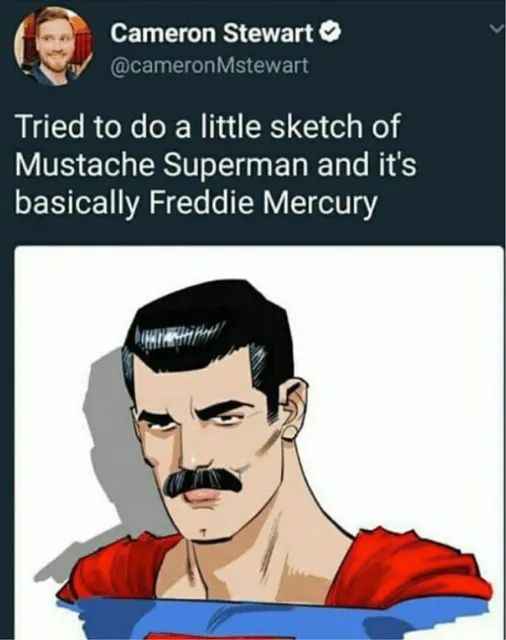Image resolution: width=506 pixels, height=640 pixels.
Task: Click the red cape on the left shoulder
Action: [118, 569]
